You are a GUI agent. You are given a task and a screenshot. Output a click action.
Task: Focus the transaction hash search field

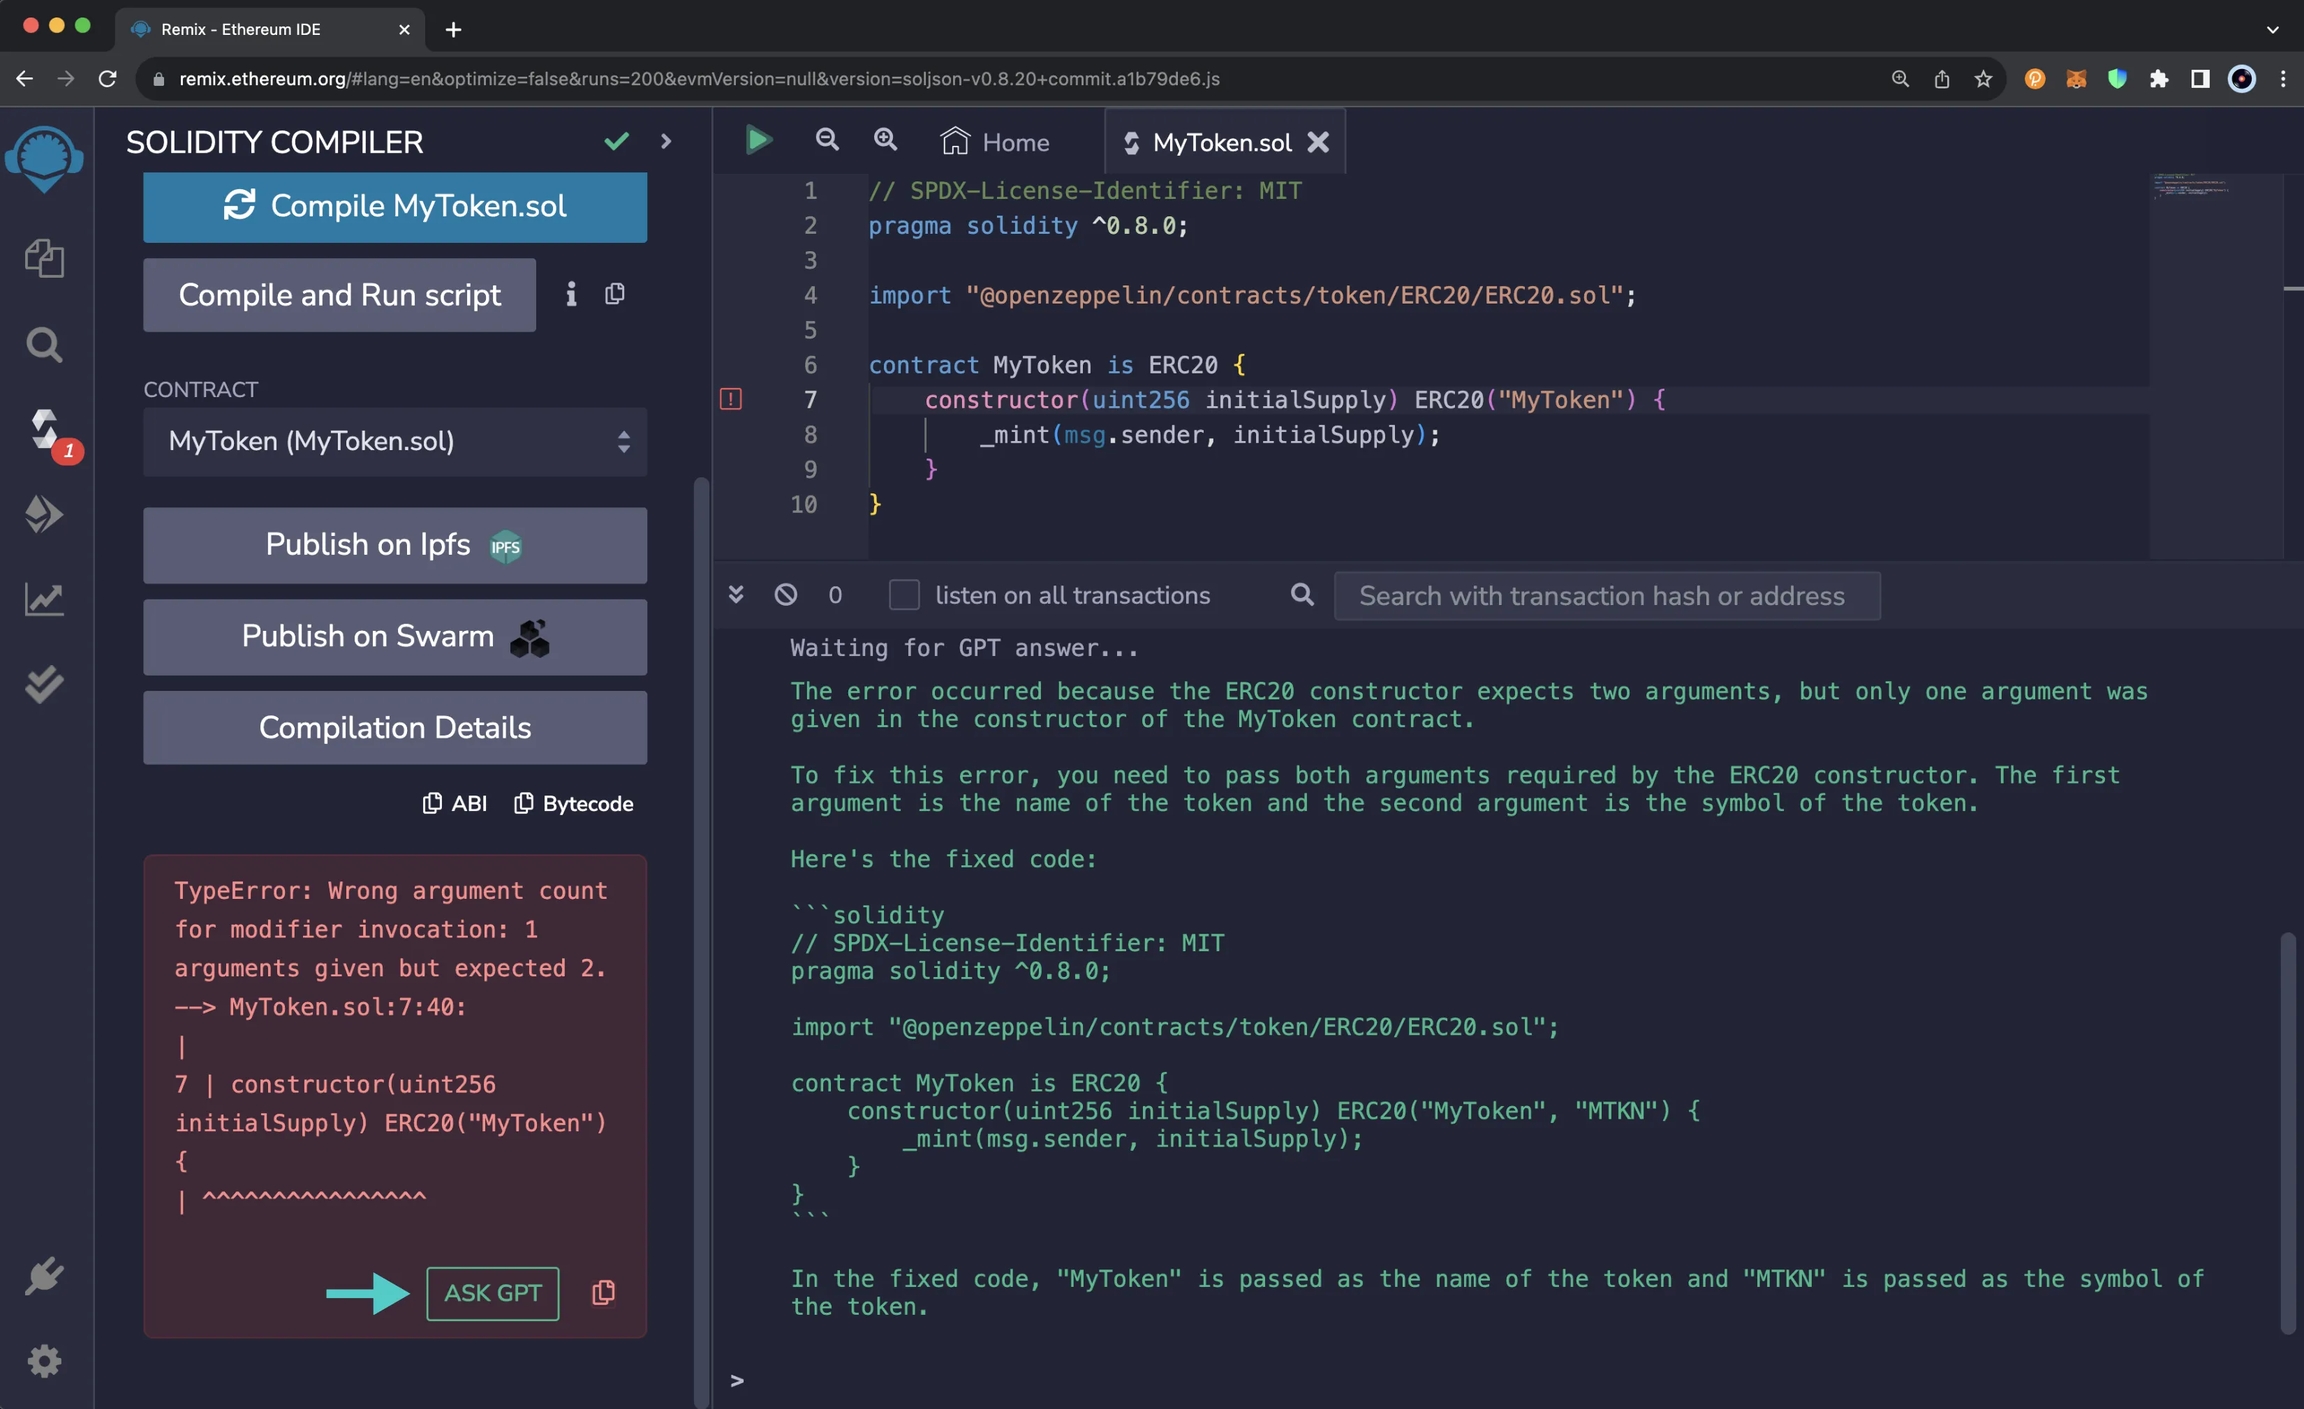(x=1606, y=596)
